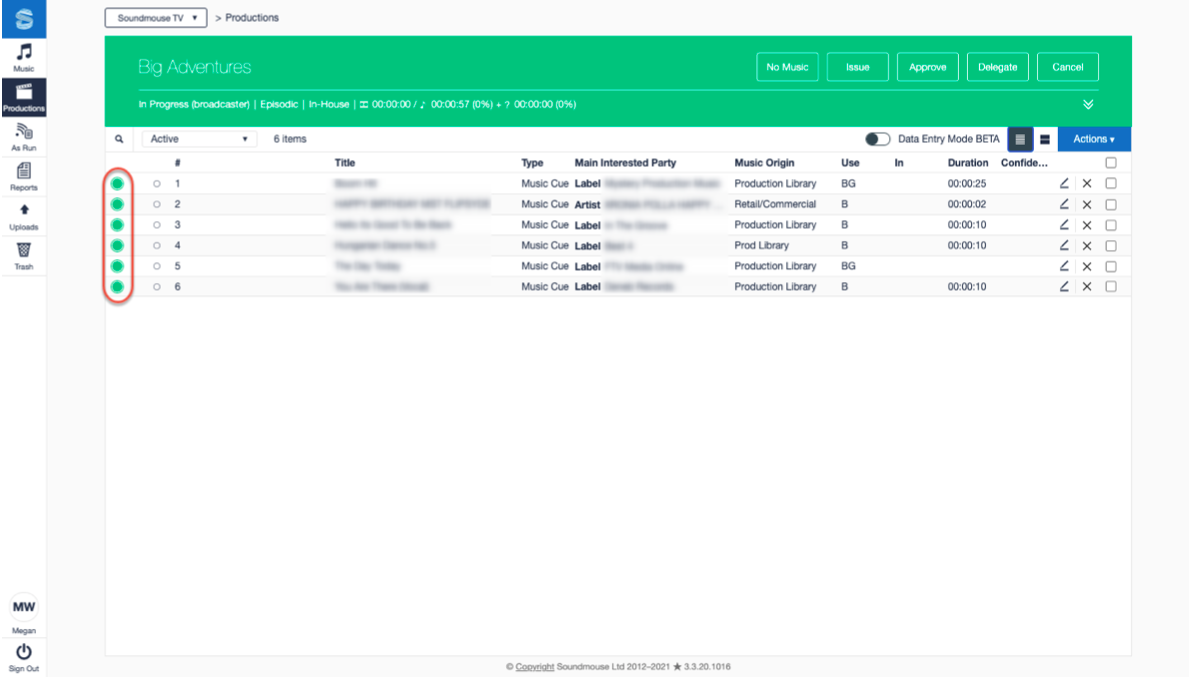Toggle Data Entry Mode BETA switch
The width and height of the screenshot is (1189, 681).
pos(877,139)
